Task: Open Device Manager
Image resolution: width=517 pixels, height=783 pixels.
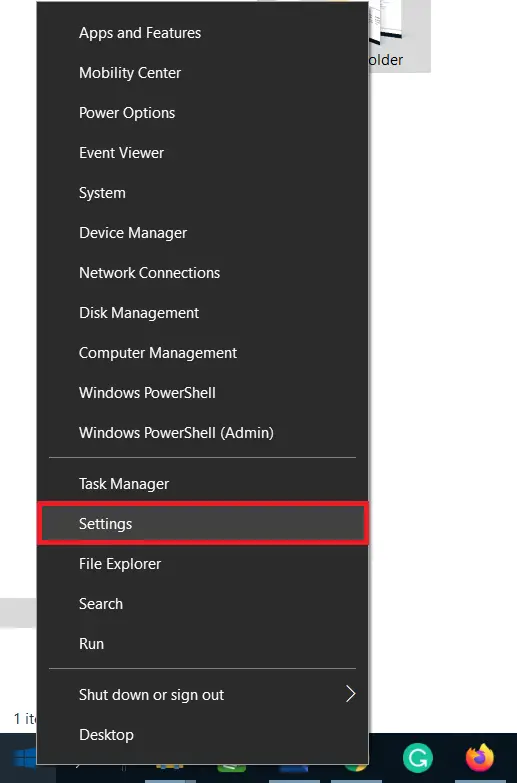Action: pyautogui.click(x=202, y=233)
